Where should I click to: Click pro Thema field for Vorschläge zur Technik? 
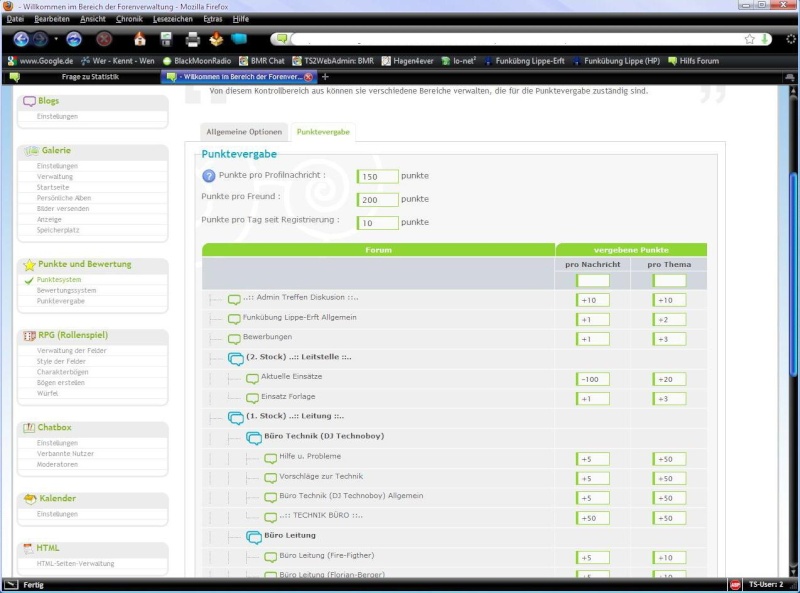point(669,479)
